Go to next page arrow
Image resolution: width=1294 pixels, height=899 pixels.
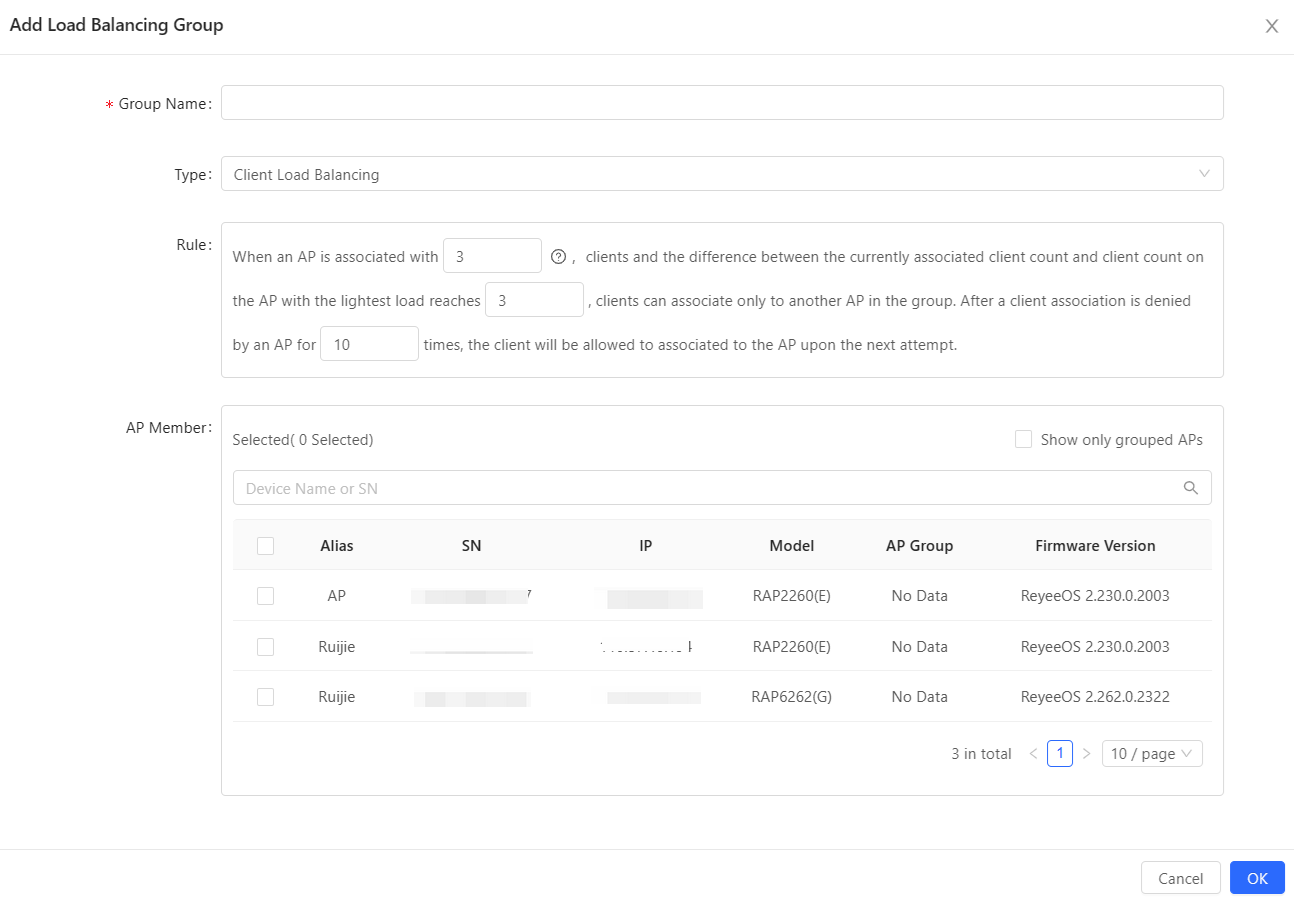pos(1086,754)
